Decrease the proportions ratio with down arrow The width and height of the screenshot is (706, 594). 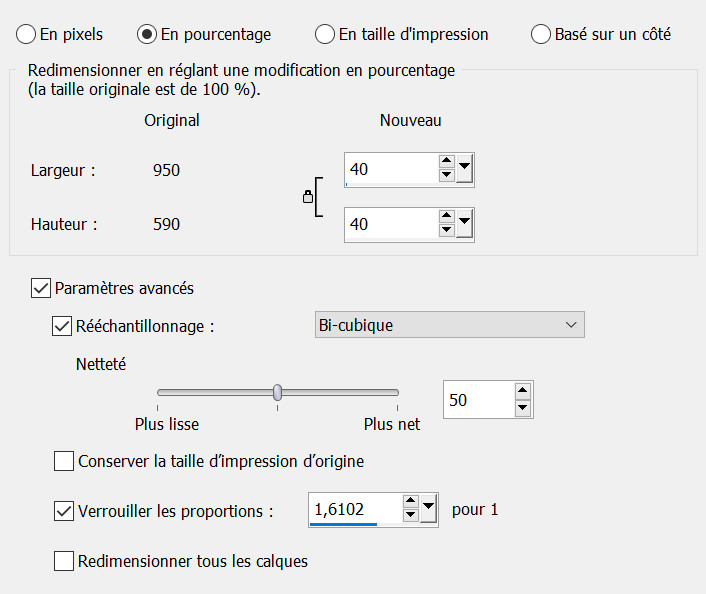pyautogui.click(x=410, y=517)
